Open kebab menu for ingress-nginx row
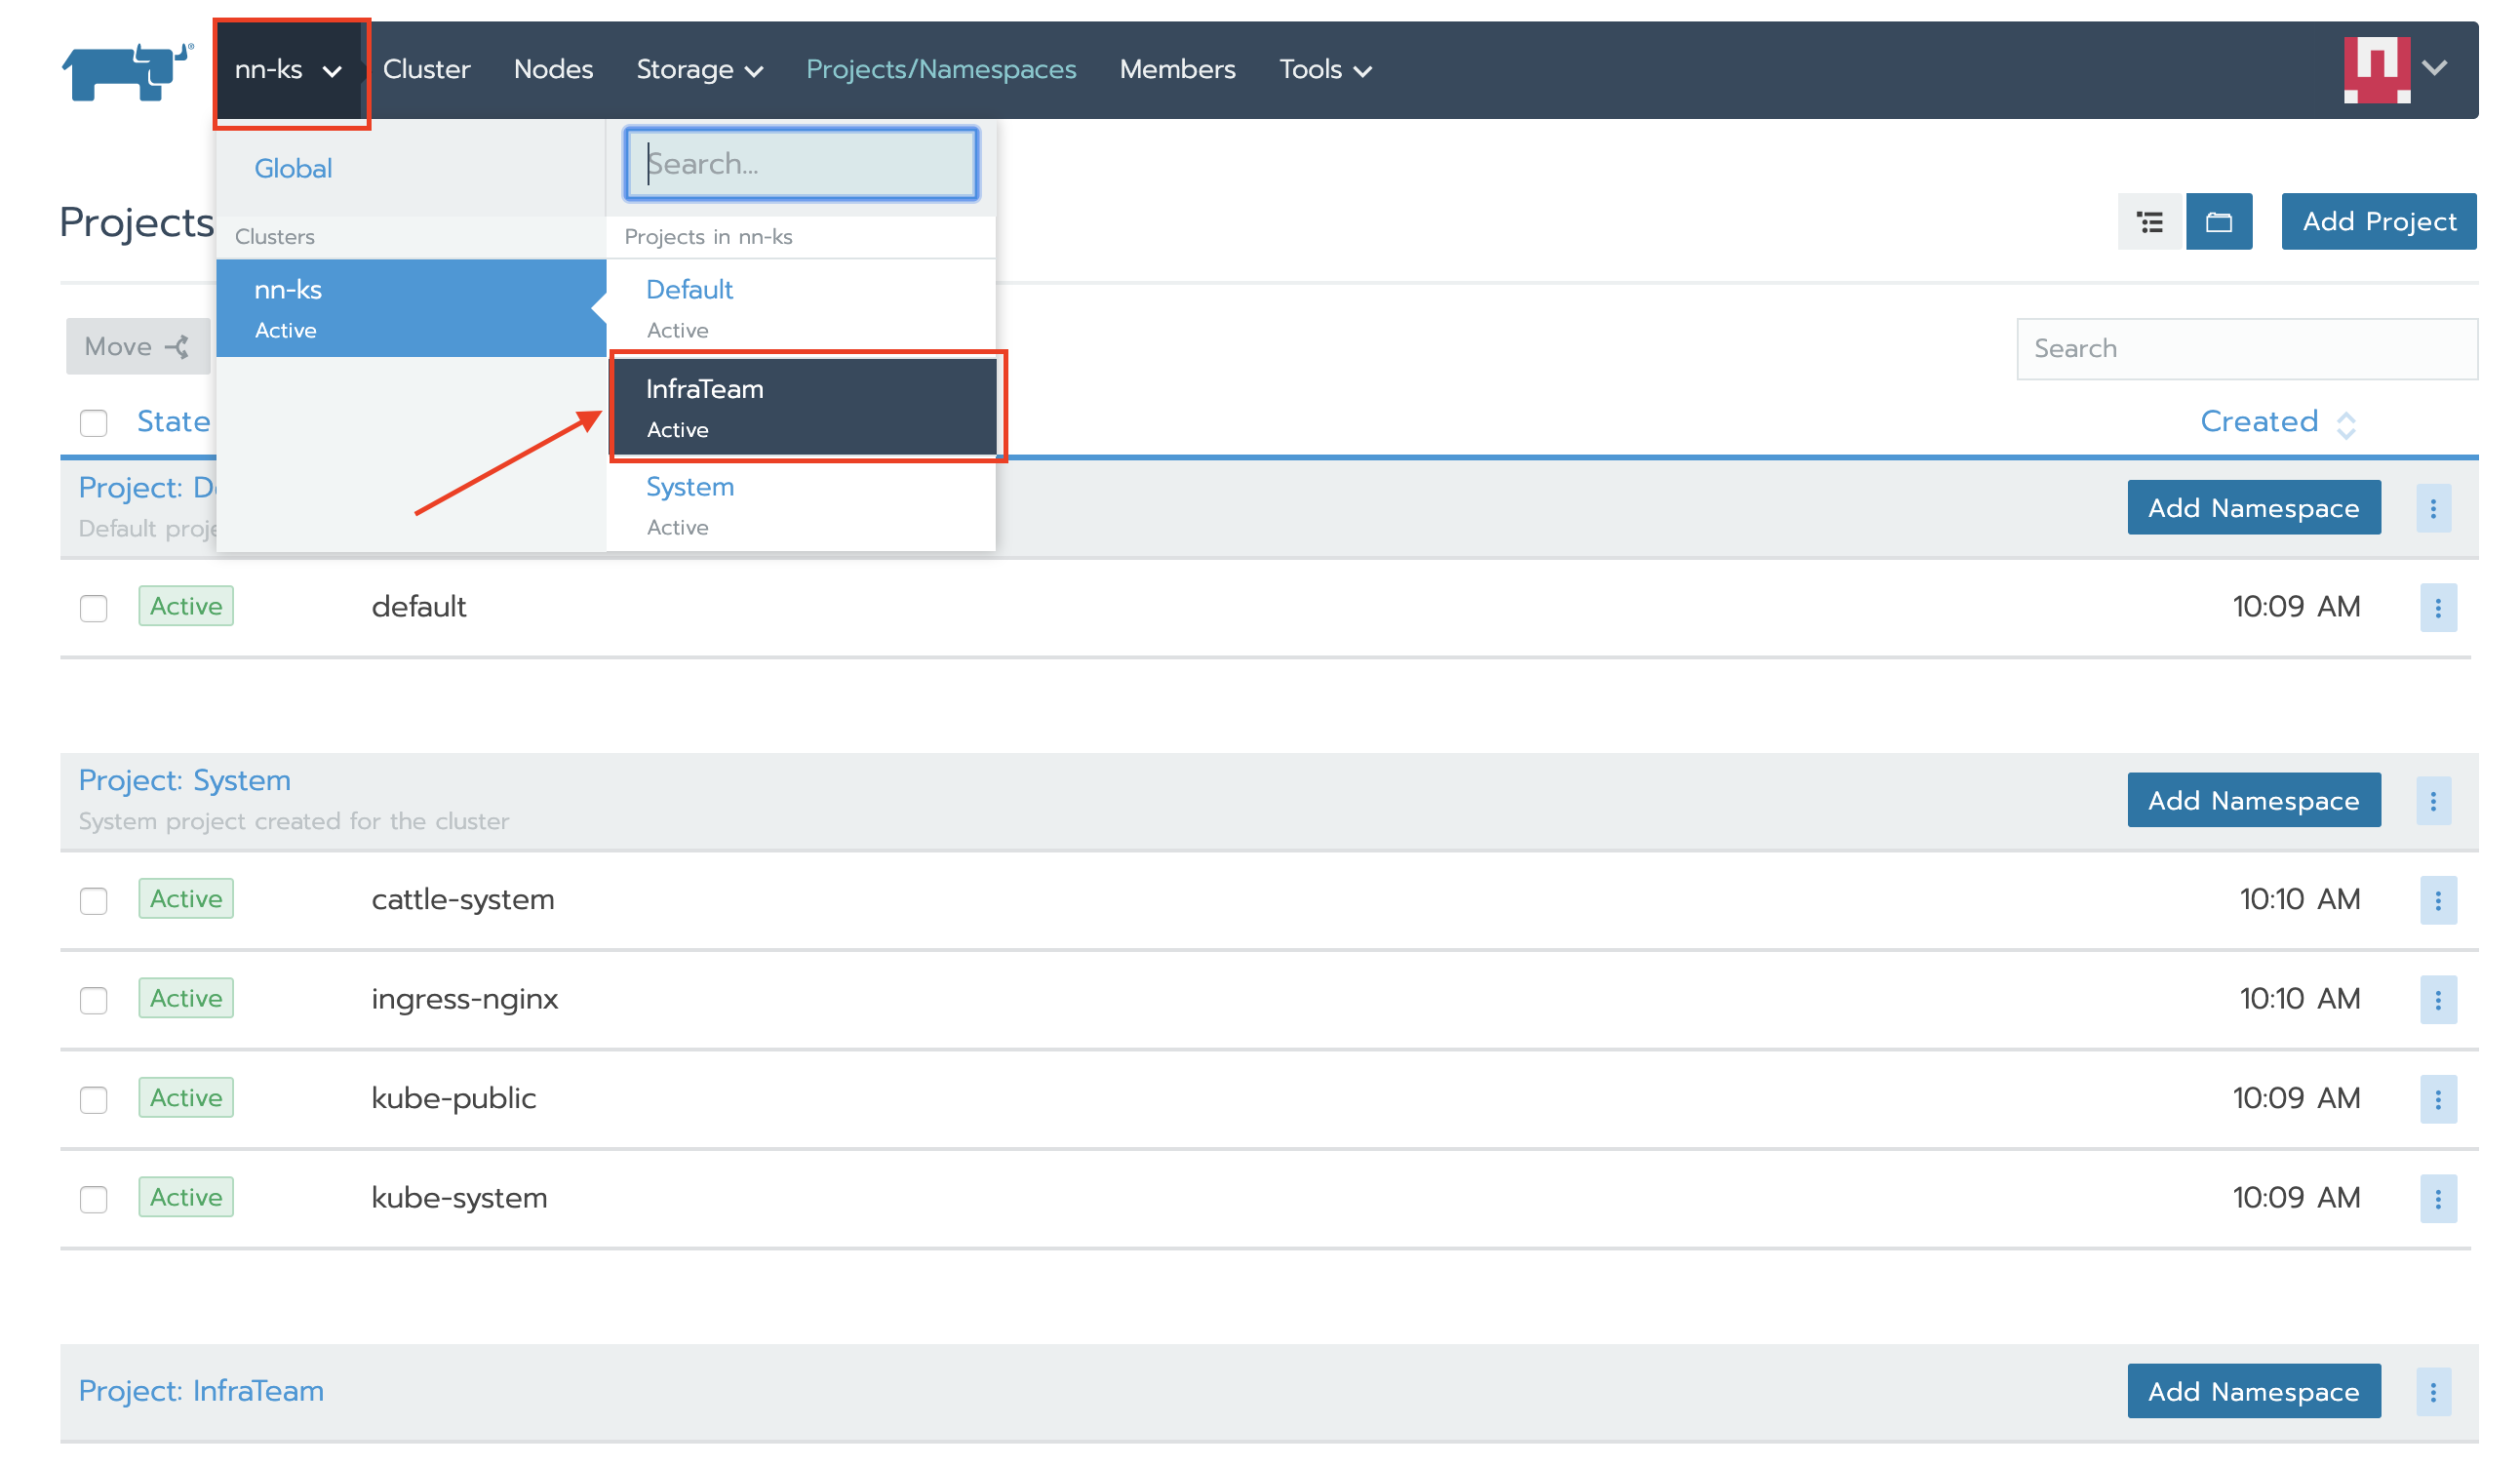 [2437, 1000]
